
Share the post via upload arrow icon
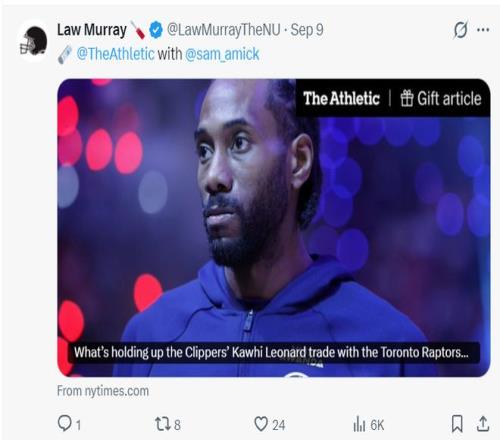(483, 424)
